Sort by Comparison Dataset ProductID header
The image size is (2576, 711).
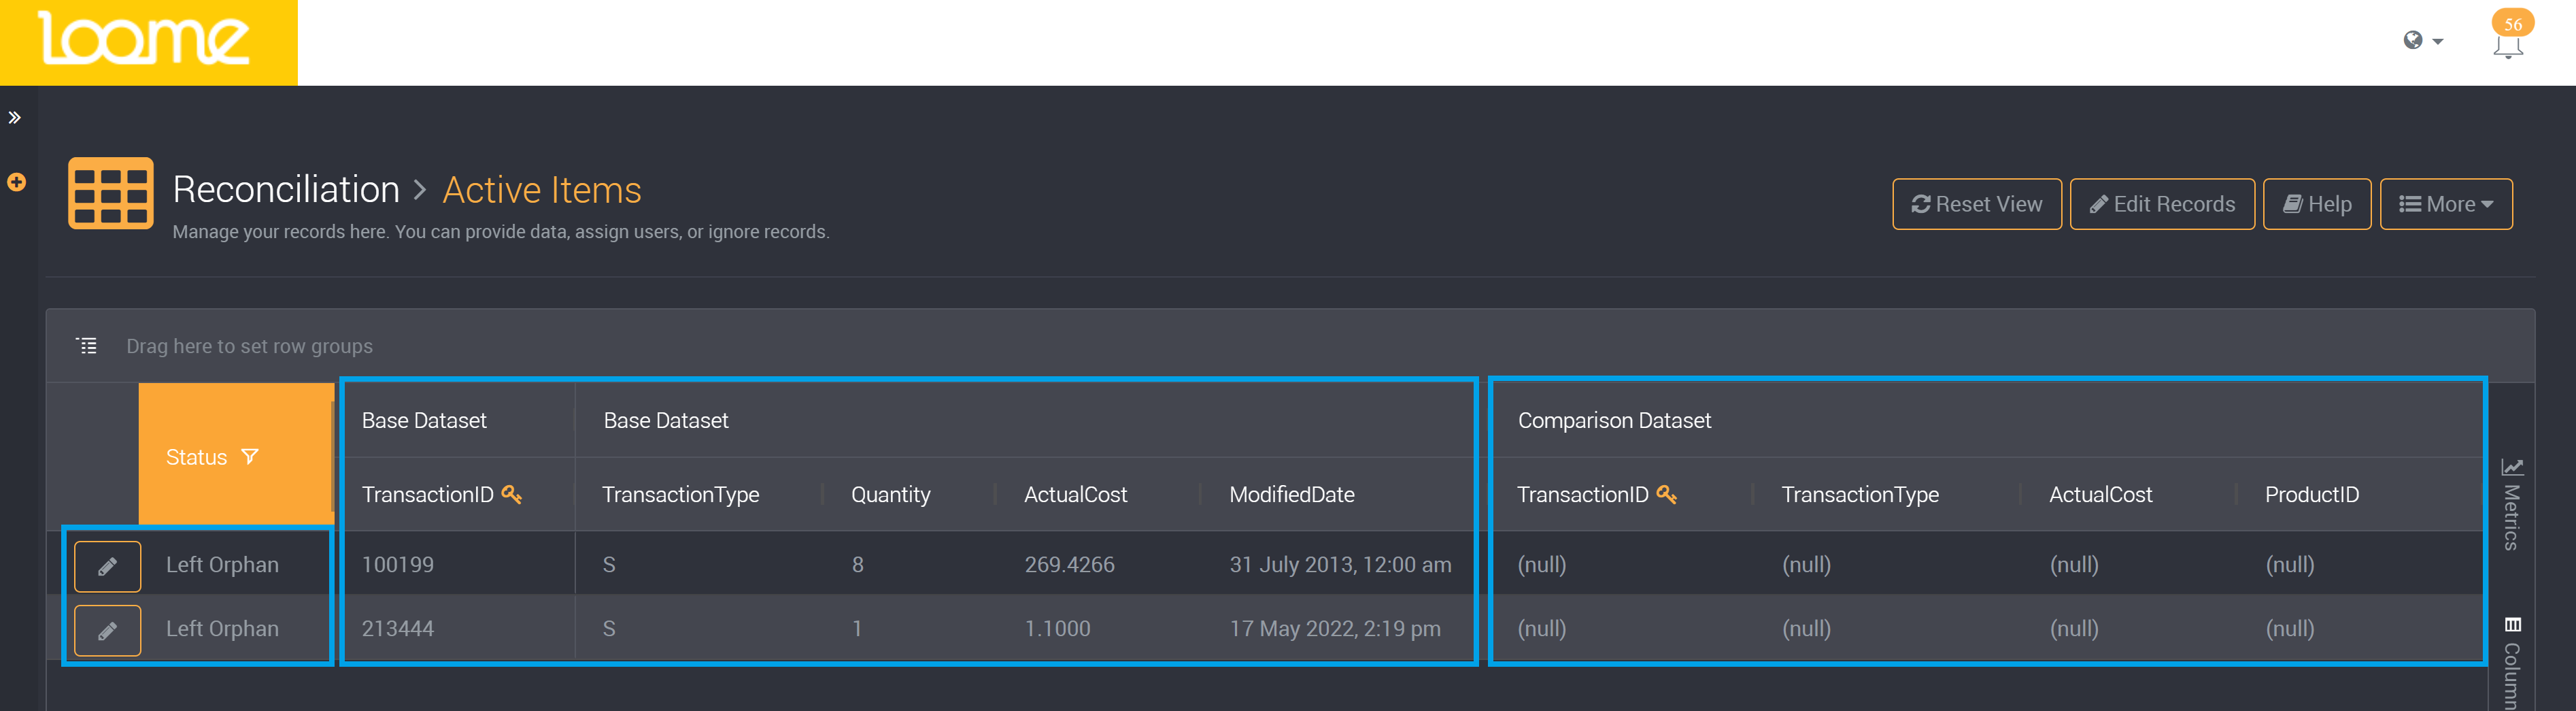point(2311,495)
